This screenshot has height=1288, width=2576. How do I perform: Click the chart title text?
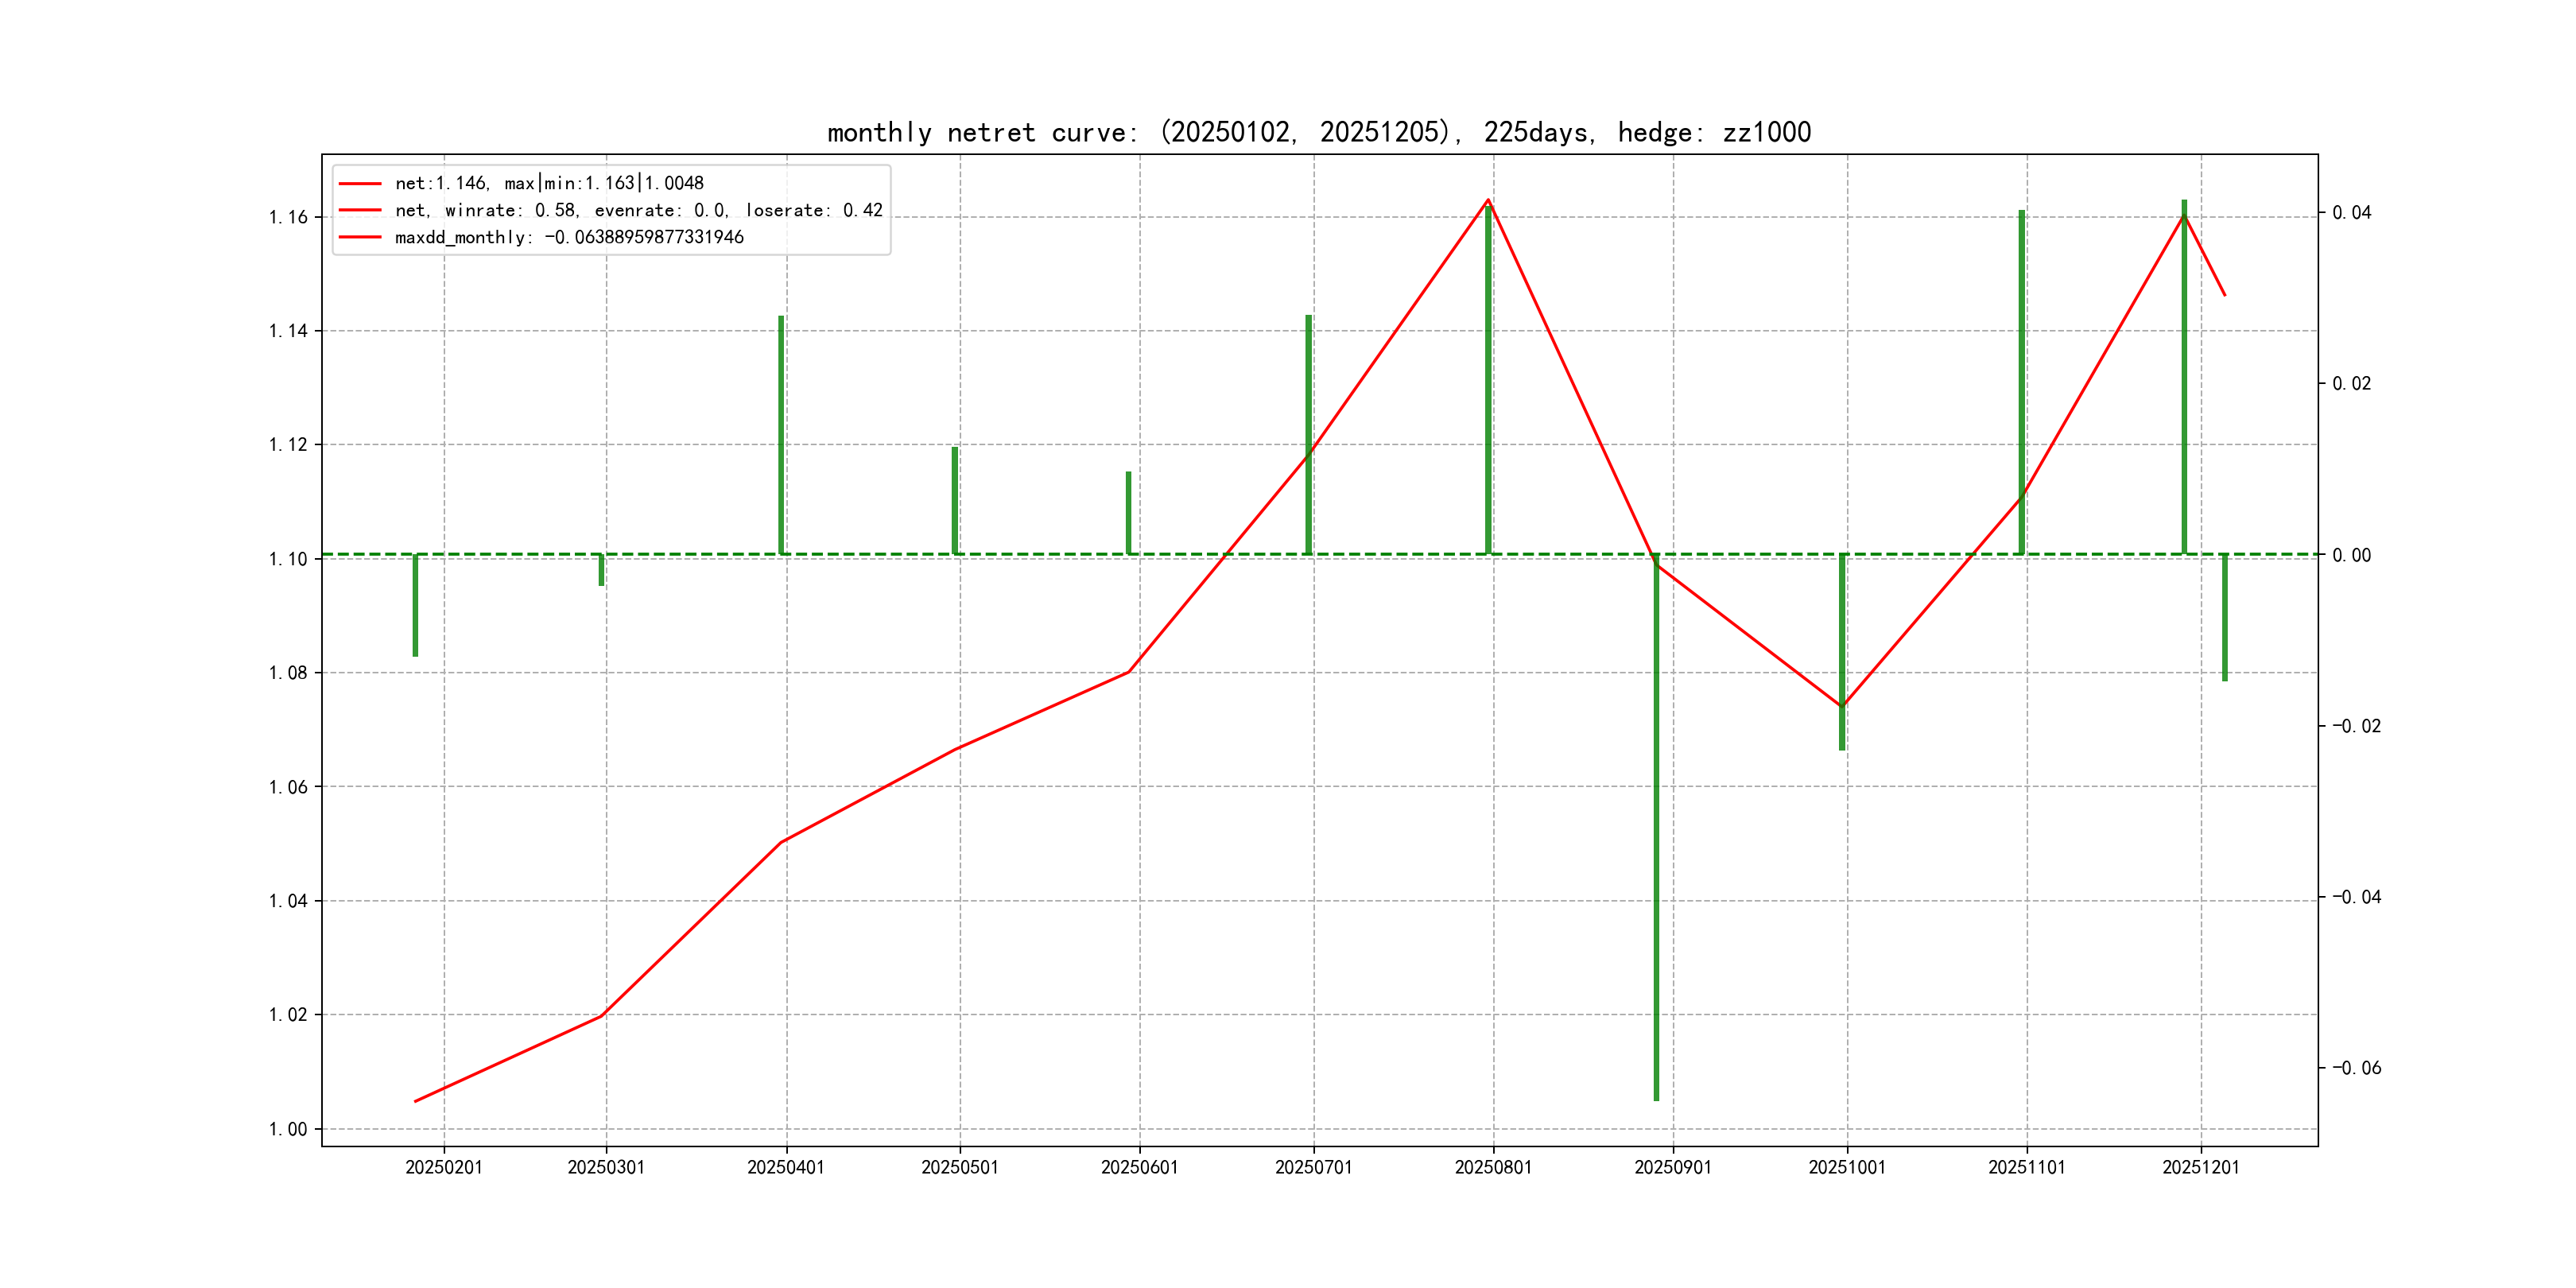pos(1318,132)
